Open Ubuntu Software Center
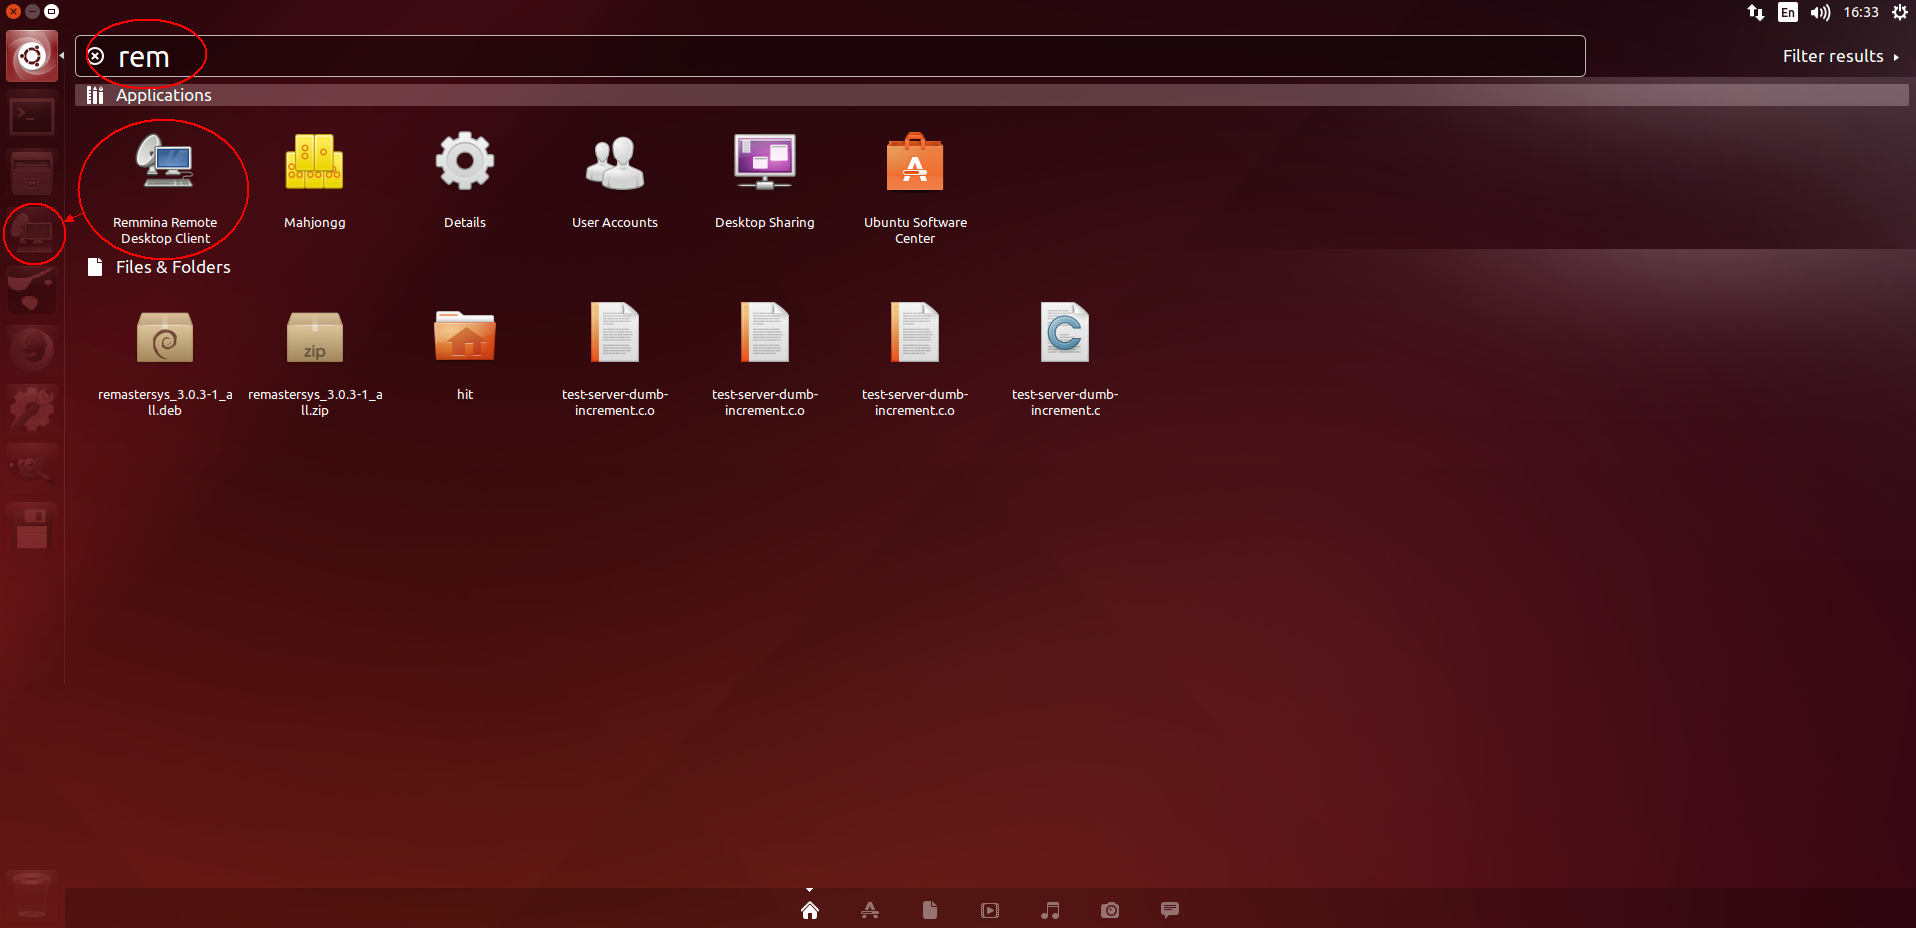The width and height of the screenshot is (1916, 928). [x=915, y=188]
